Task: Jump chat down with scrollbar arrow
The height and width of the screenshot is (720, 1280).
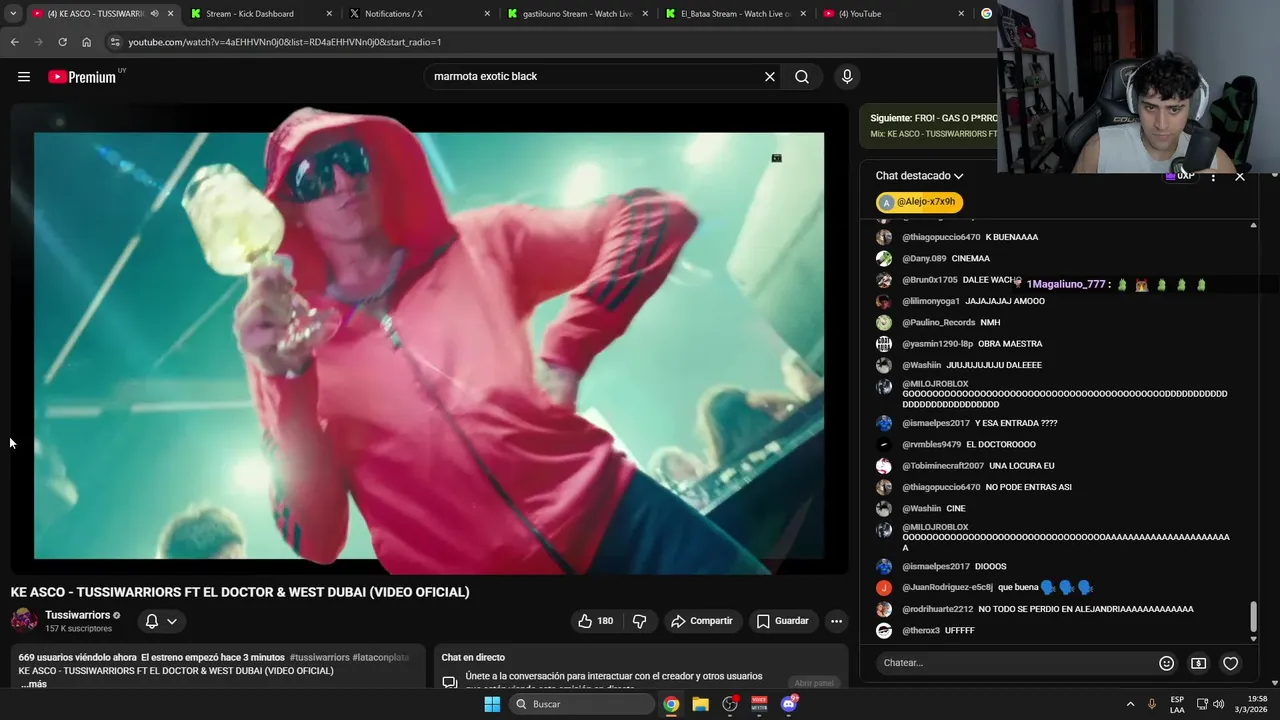Action: click(x=1254, y=639)
